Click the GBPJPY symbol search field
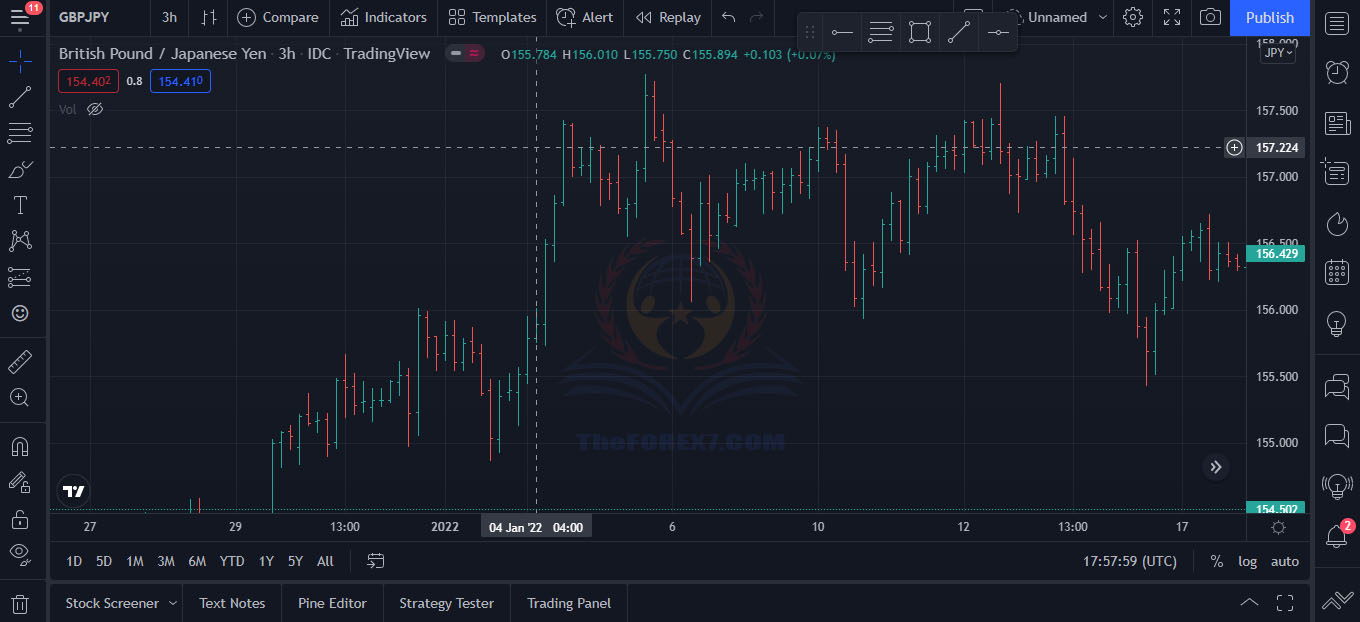Viewport: 1360px width, 622px height. pyautogui.click(x=85, y=17)
